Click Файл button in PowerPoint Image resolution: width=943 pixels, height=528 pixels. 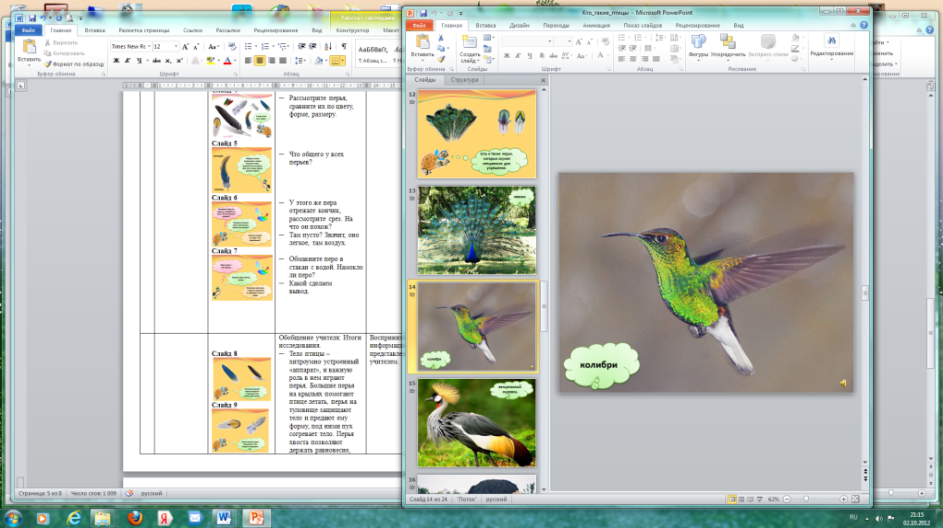tap(419, 25)
